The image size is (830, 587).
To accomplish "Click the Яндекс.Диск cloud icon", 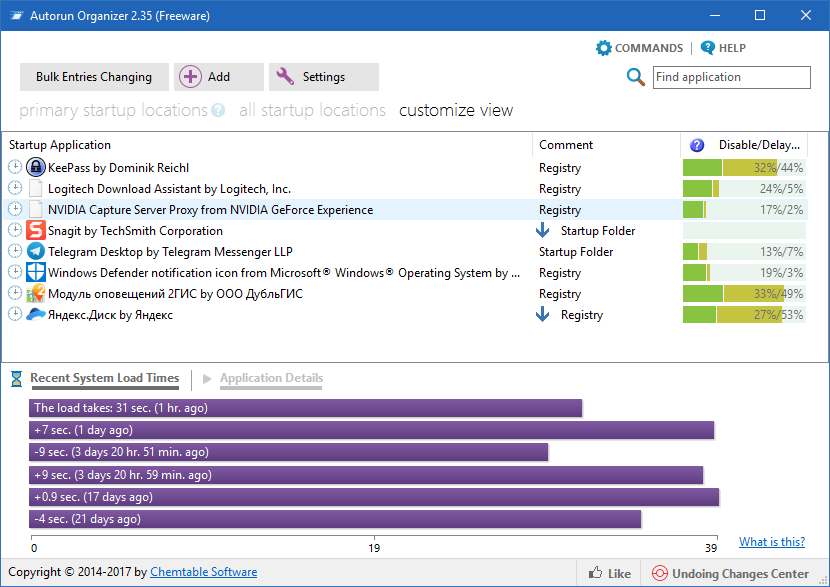I will tap(35, 314).
